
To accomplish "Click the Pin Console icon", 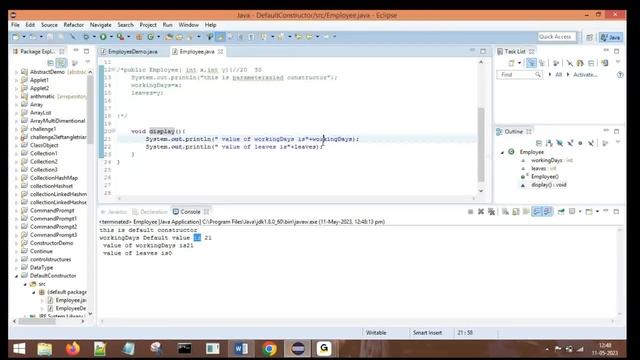I will pos(561,211).
